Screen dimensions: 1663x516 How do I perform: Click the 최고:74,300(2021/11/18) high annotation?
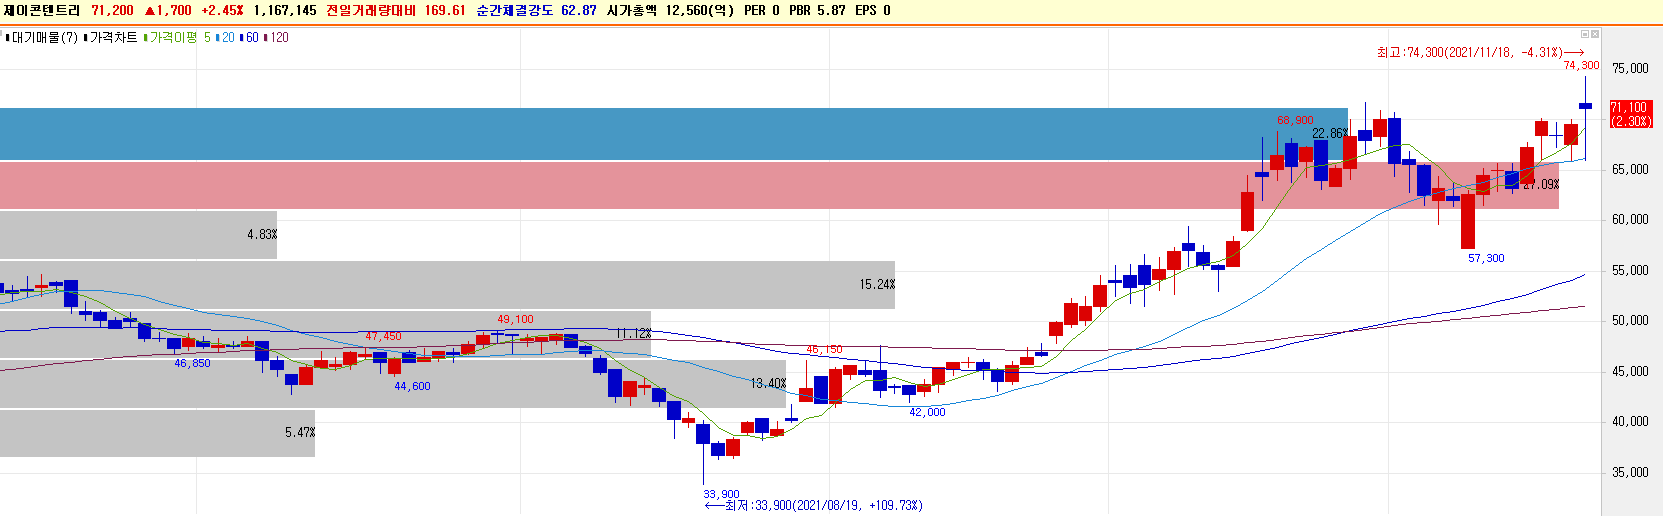tap(1481, 52)
